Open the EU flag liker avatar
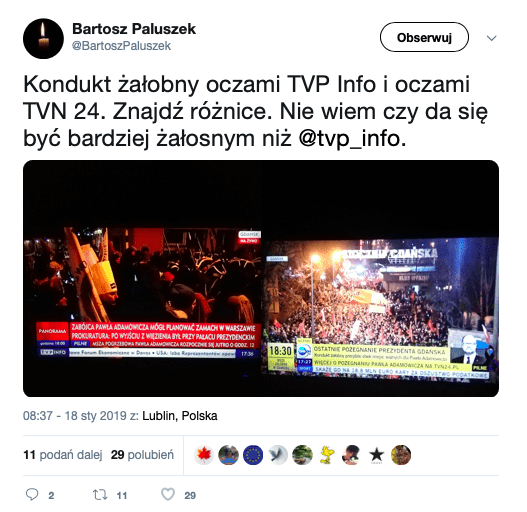Viewport: 527px width, 512px height. tap(253, 455)
